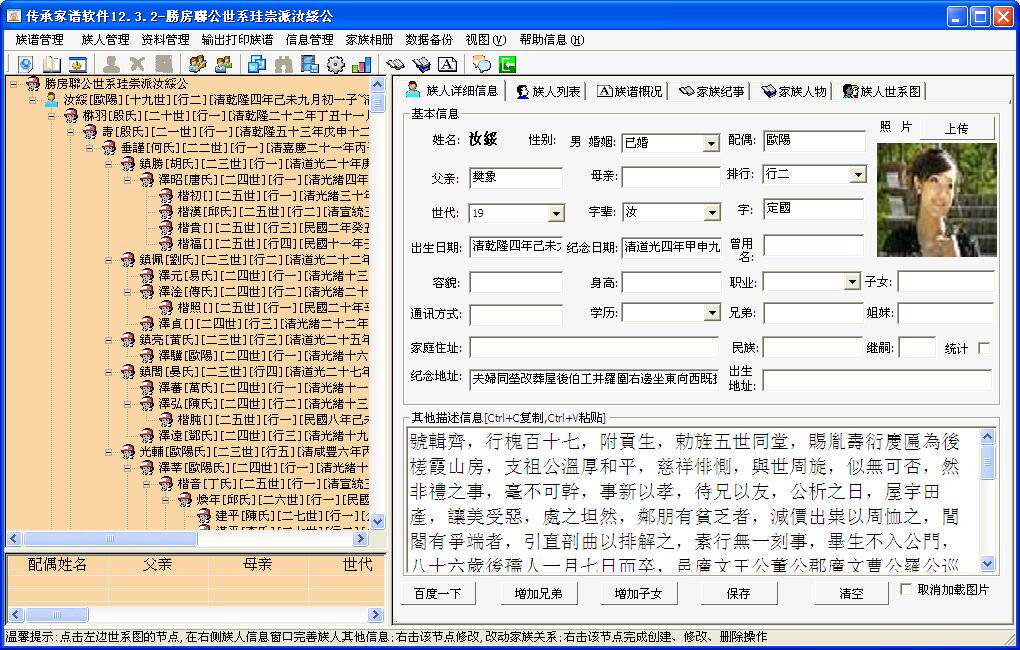Click the 配偶姓名 column header
This screenshot has height=650, width=1020.
[57, 564]
